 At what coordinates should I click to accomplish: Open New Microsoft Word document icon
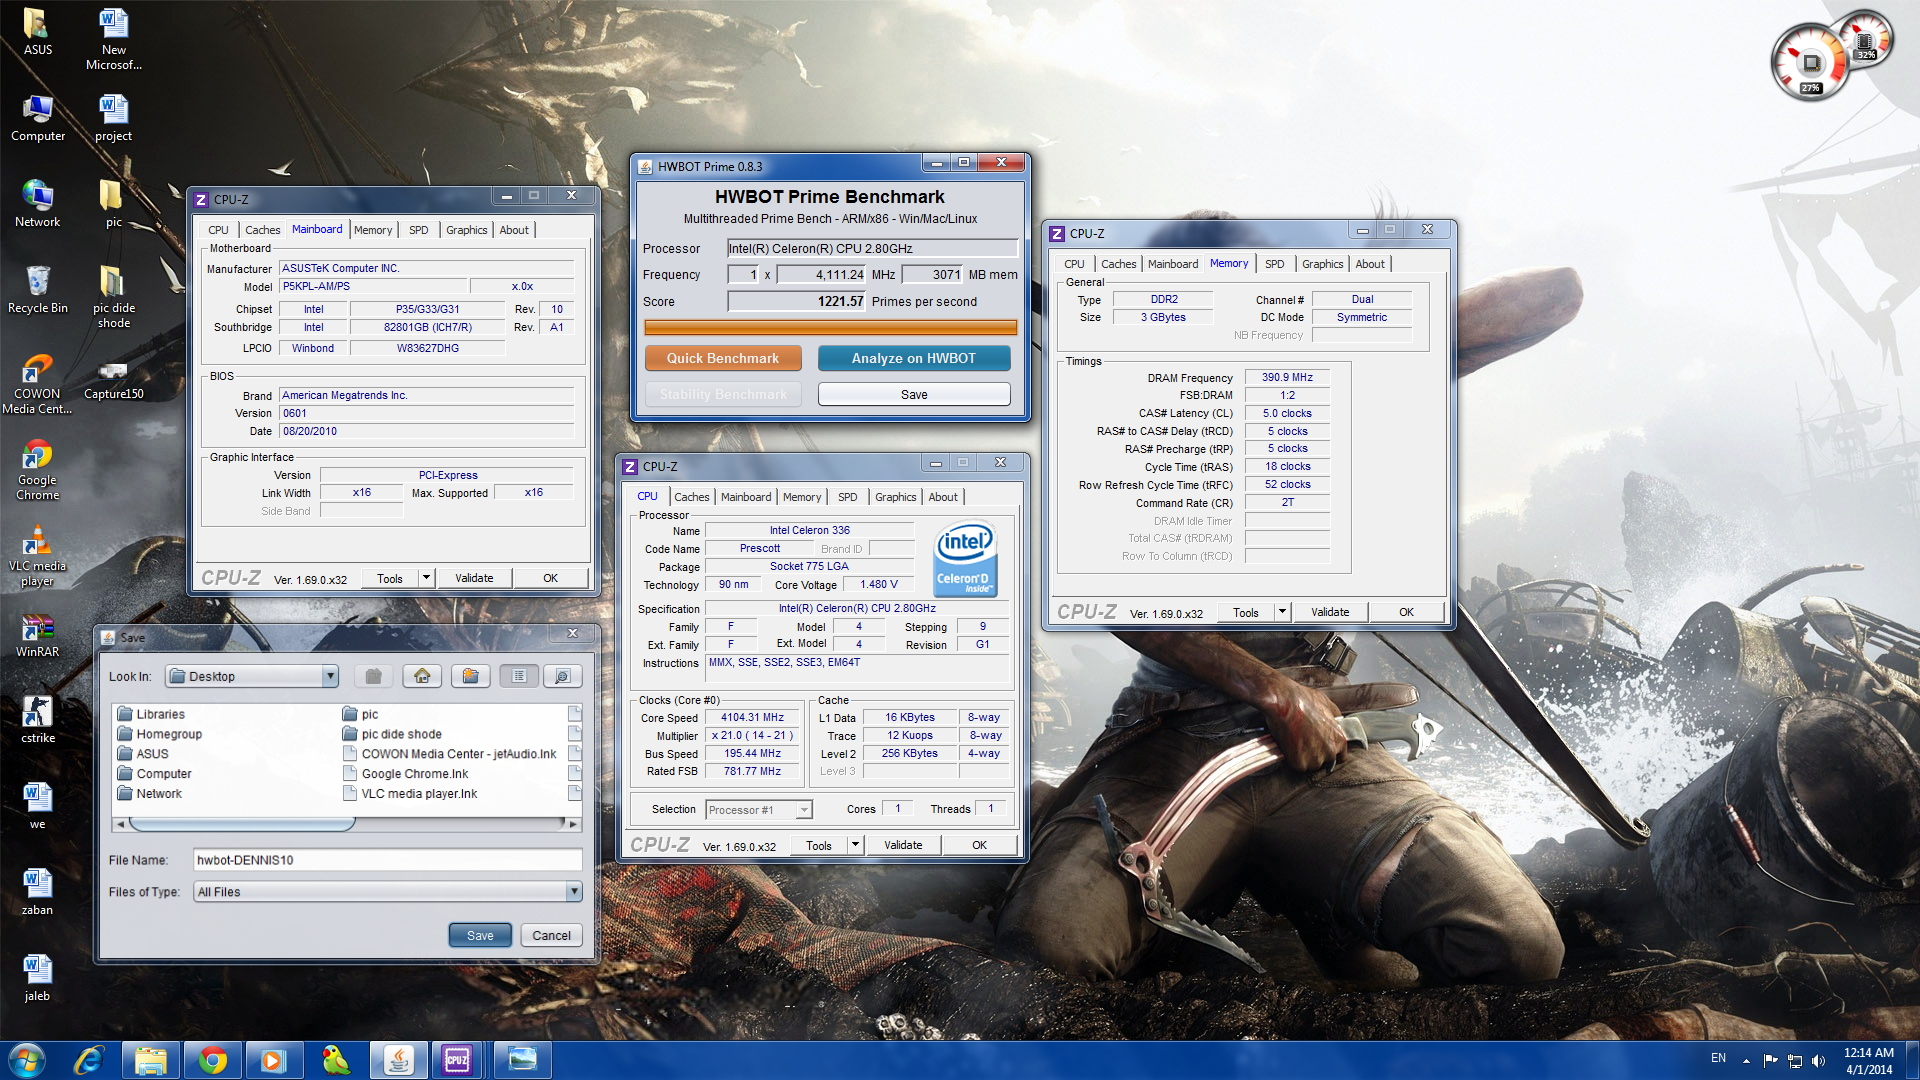coord(114,38)
